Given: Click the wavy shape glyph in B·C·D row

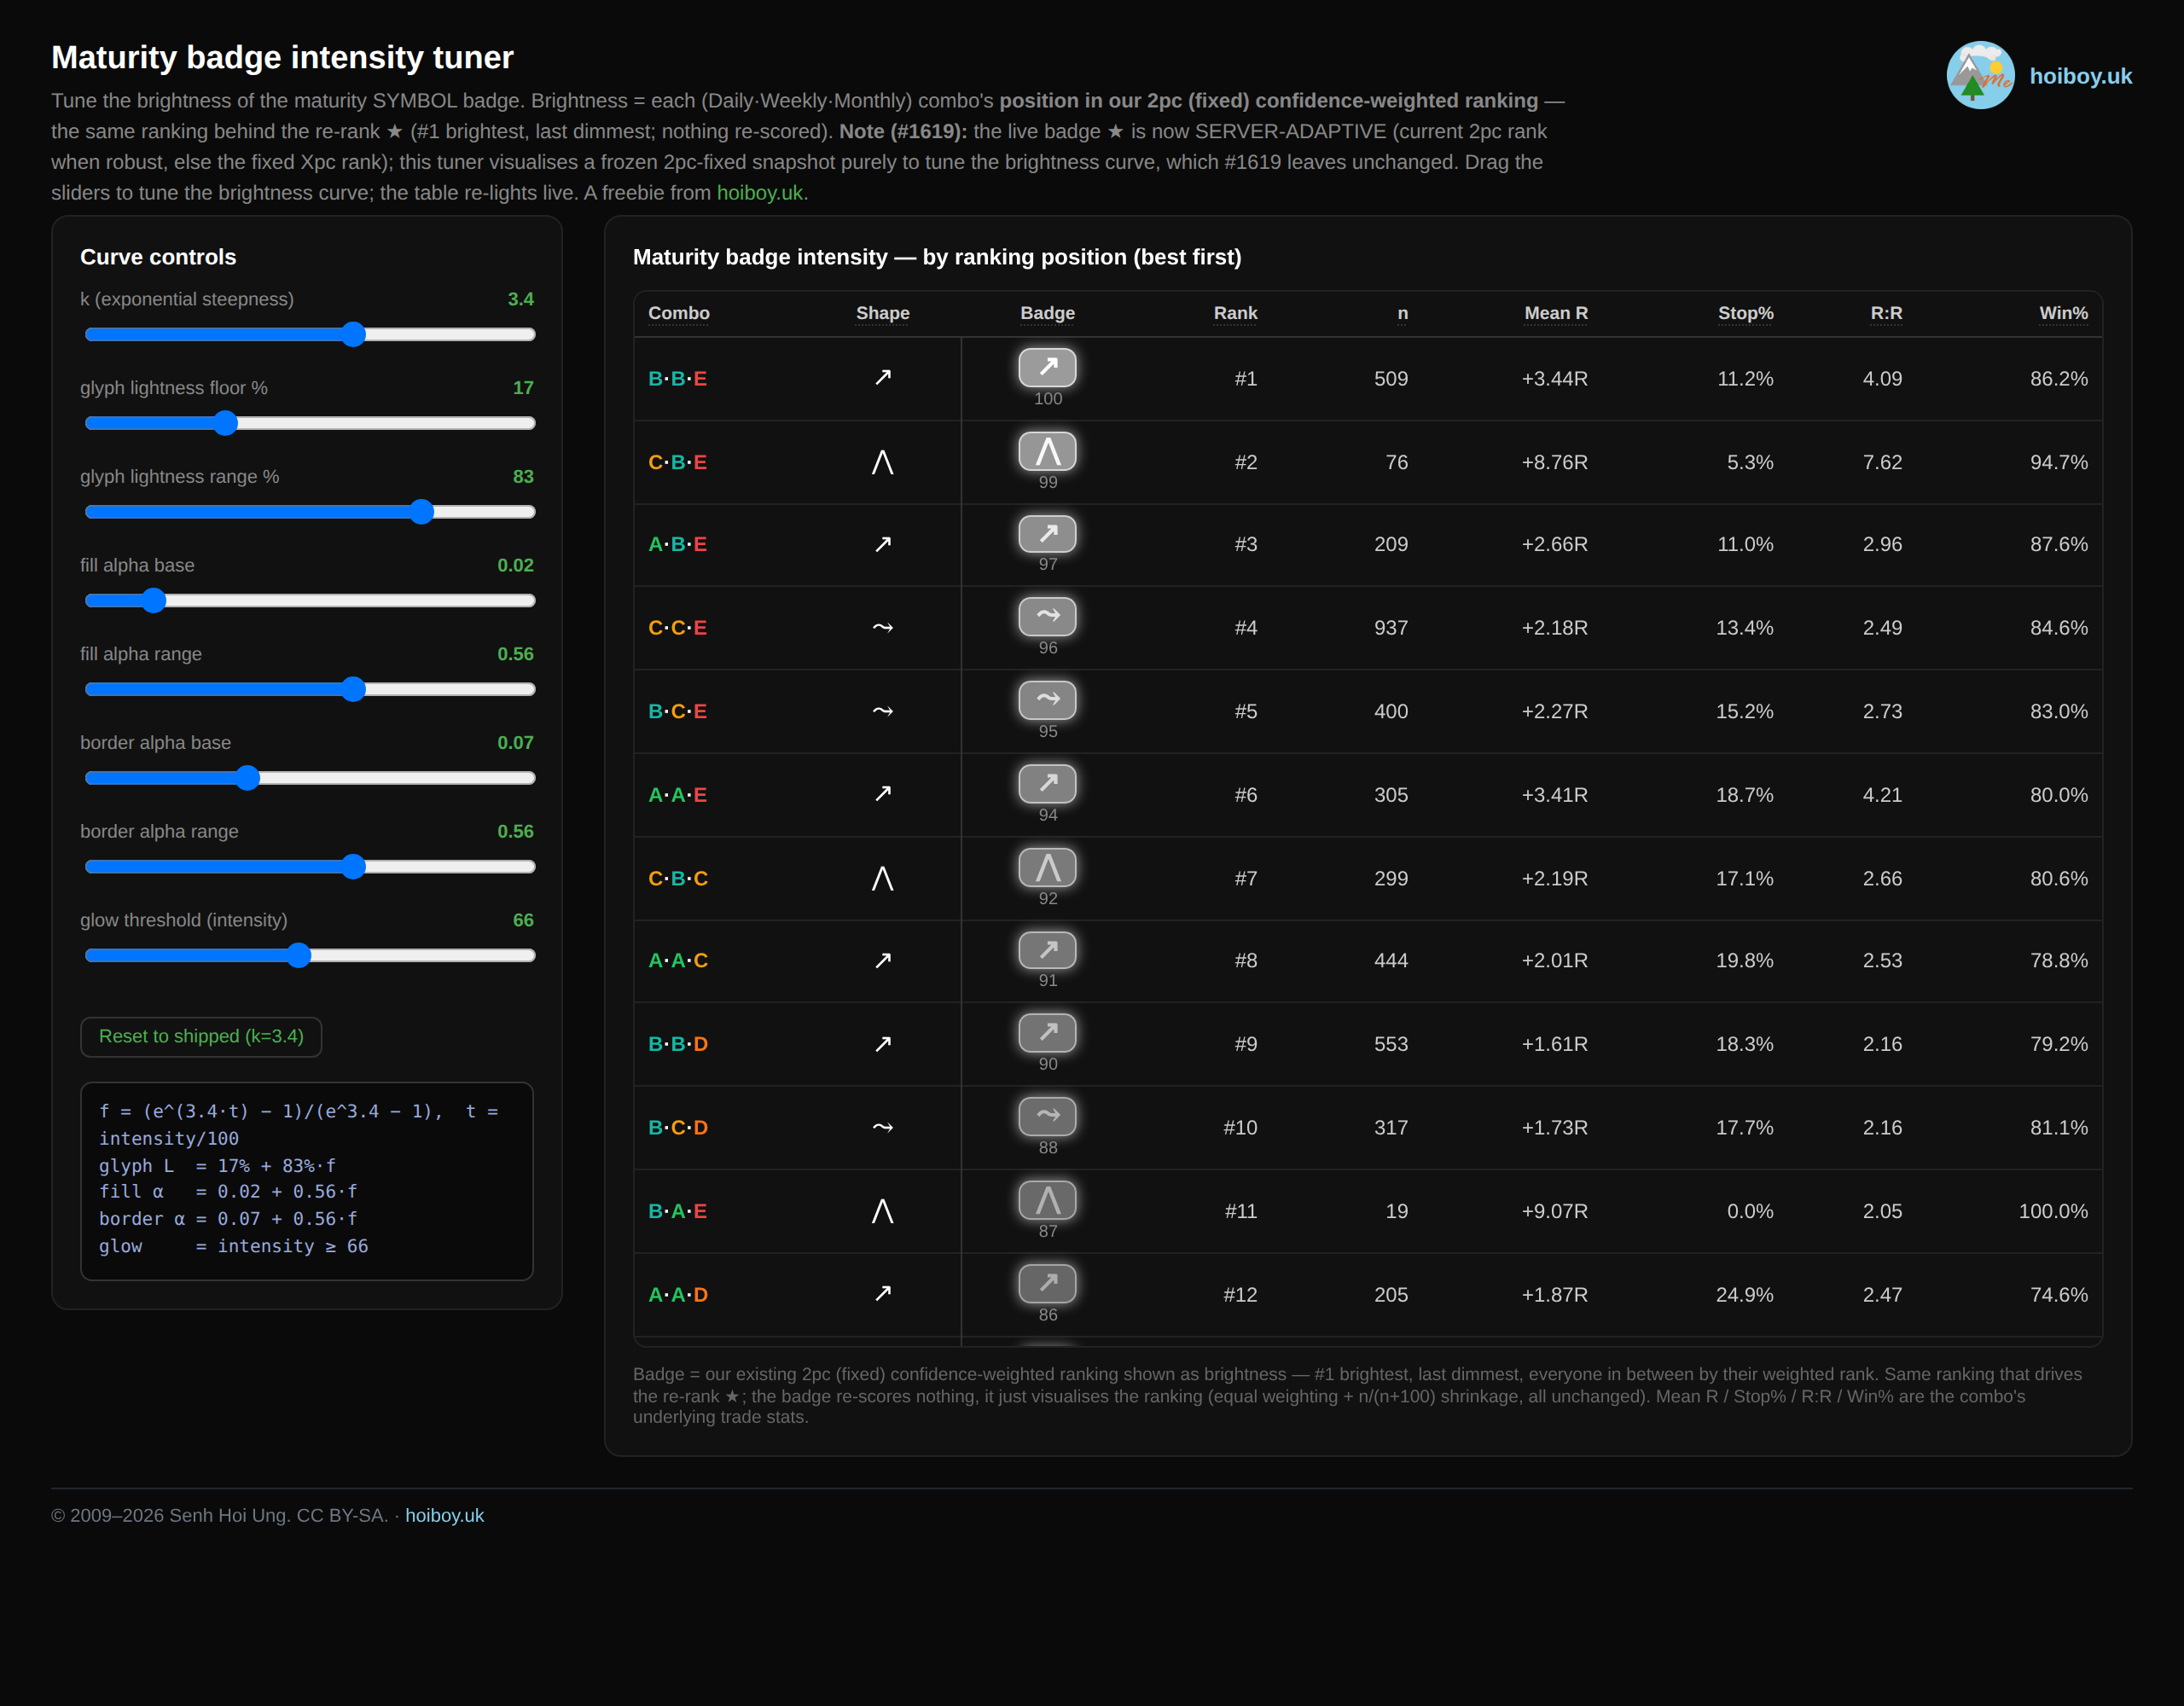Looking at the screenshot, I should 883,1127.
